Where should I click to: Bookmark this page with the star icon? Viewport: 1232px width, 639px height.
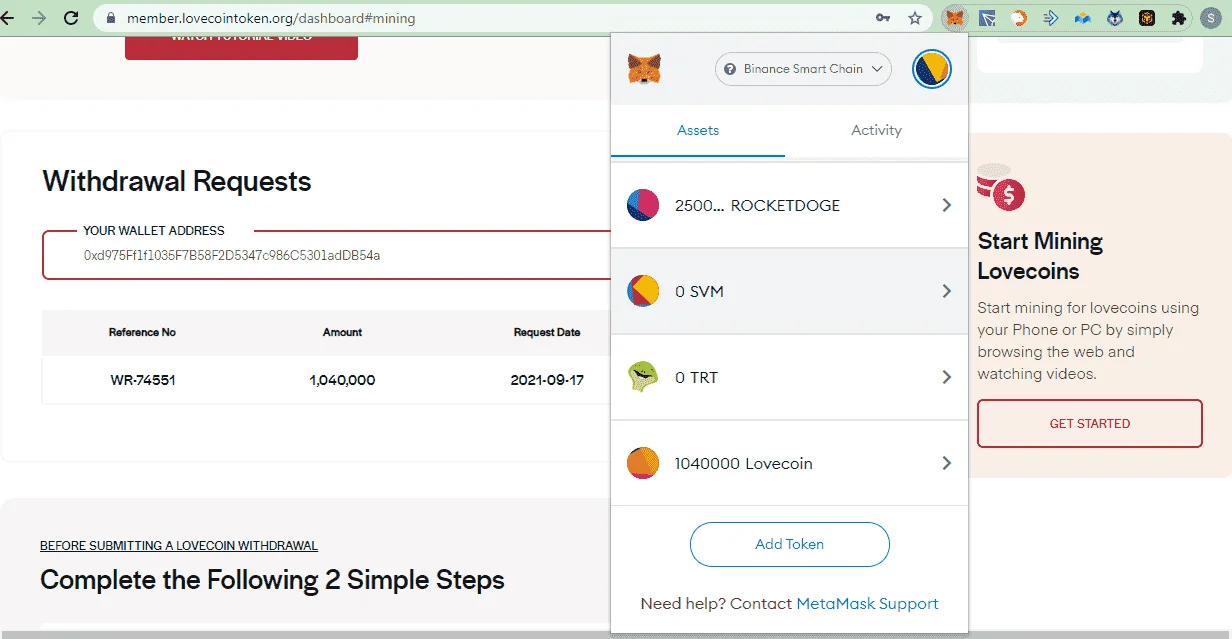(x=914, y=18)
